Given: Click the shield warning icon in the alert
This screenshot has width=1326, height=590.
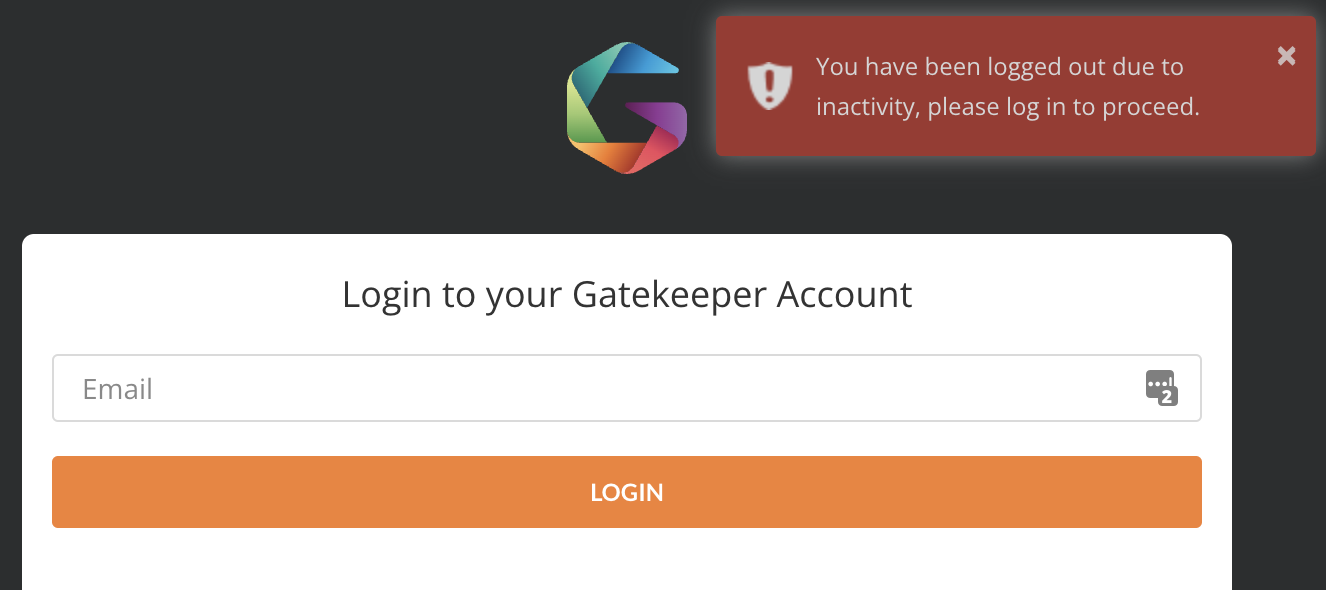Looking at the screenshot, I should click(770, 86).
